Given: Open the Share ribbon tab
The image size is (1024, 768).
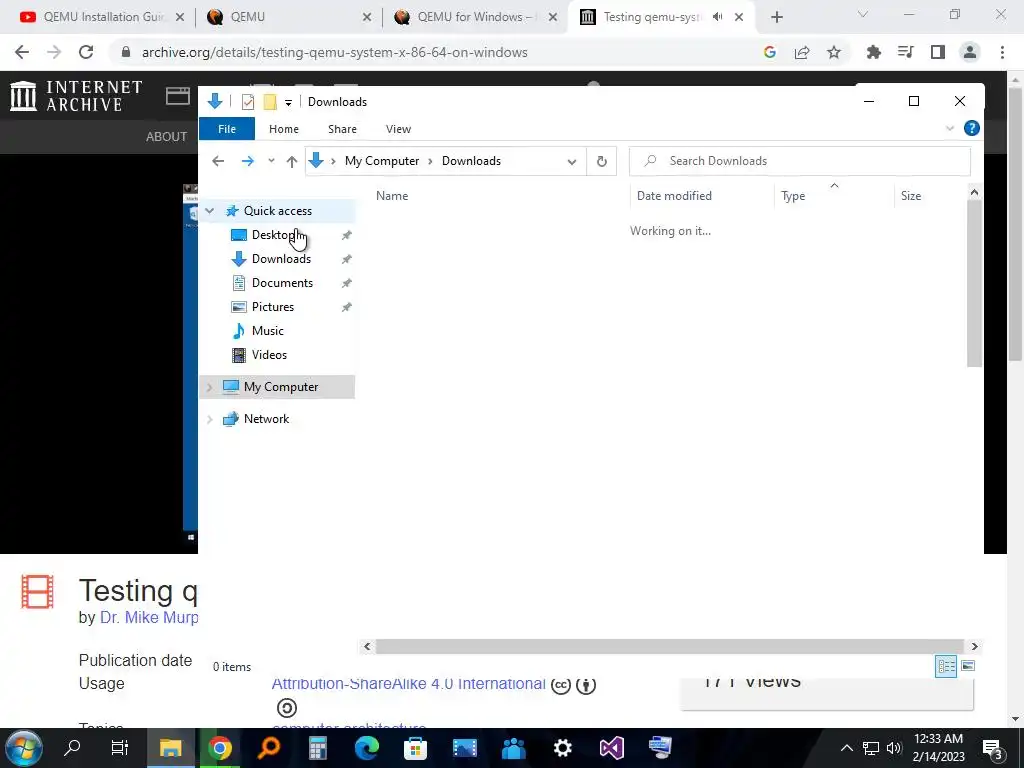Looking at the screenshot, I should coord(342,129).
